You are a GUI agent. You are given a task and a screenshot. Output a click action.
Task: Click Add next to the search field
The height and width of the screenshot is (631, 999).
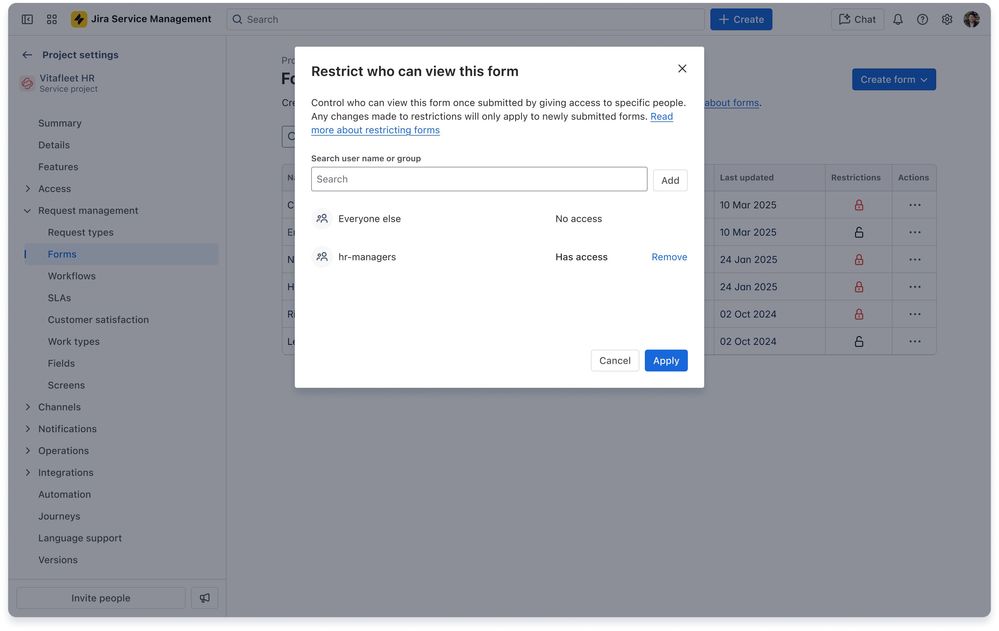pos(670,180)
